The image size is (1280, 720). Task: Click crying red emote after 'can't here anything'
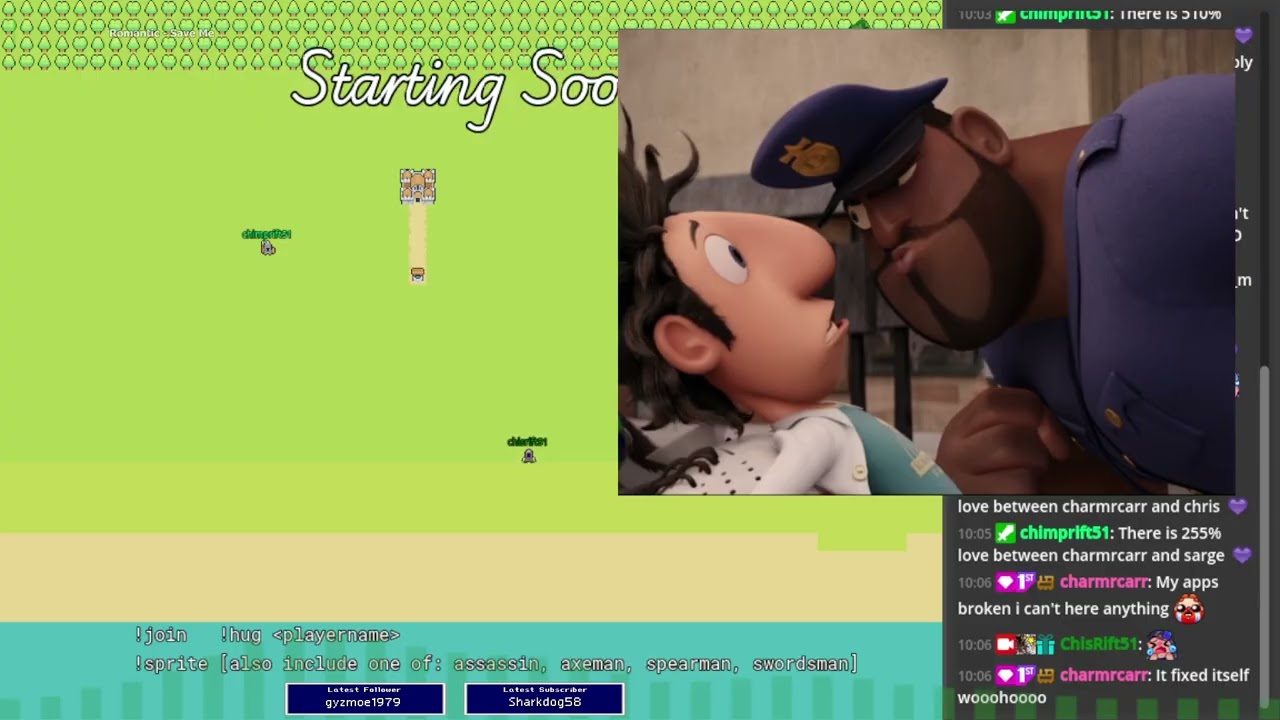point(1188,608)
